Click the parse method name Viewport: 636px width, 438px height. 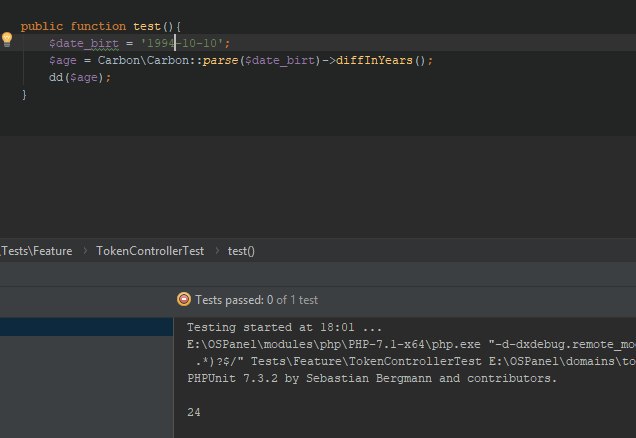(220, 60)
